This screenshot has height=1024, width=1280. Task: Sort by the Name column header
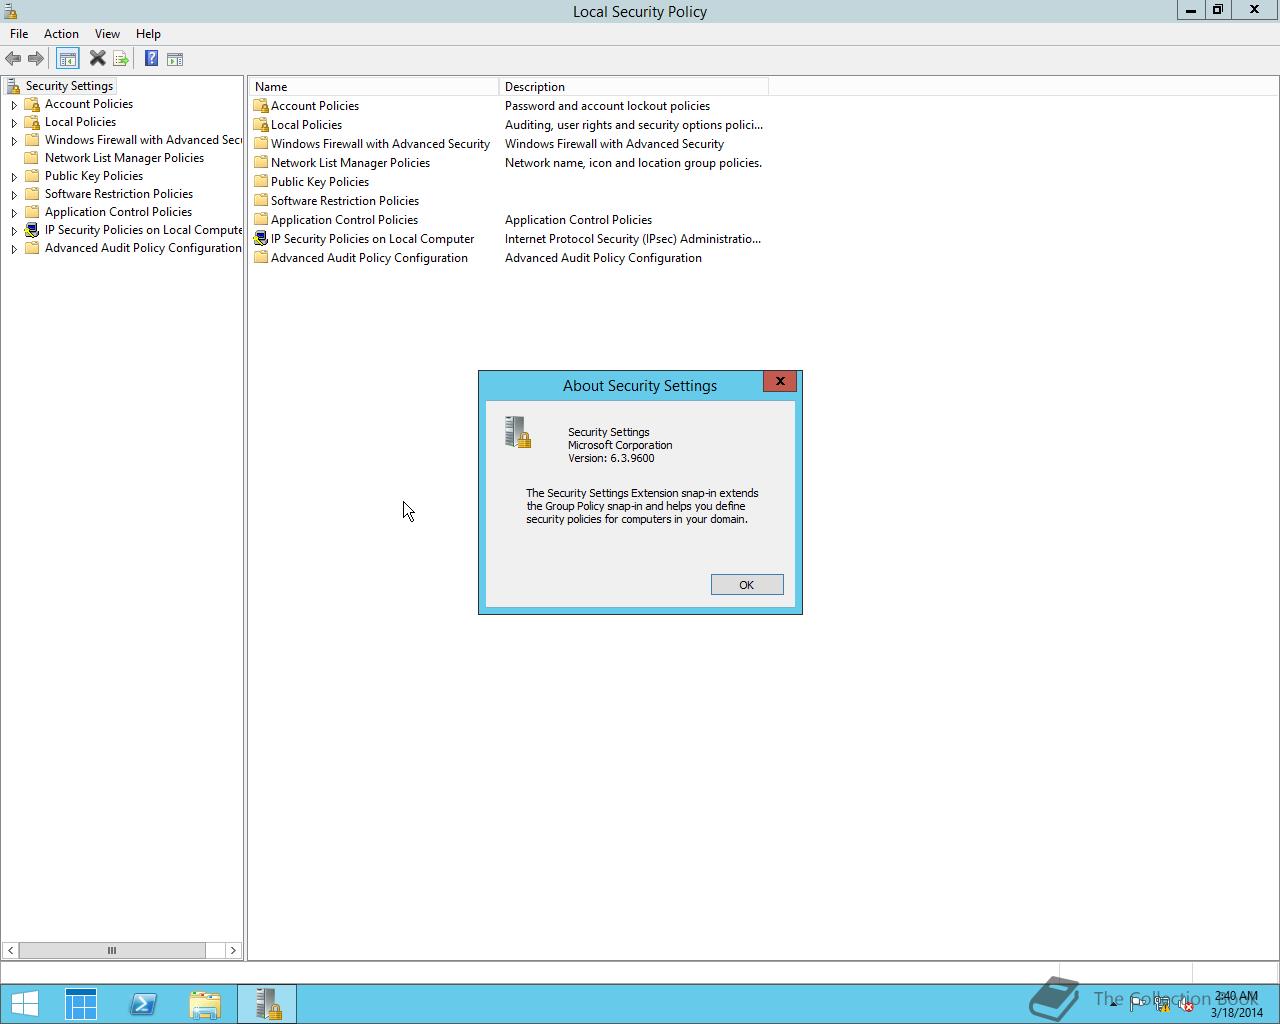pos(374,87)
